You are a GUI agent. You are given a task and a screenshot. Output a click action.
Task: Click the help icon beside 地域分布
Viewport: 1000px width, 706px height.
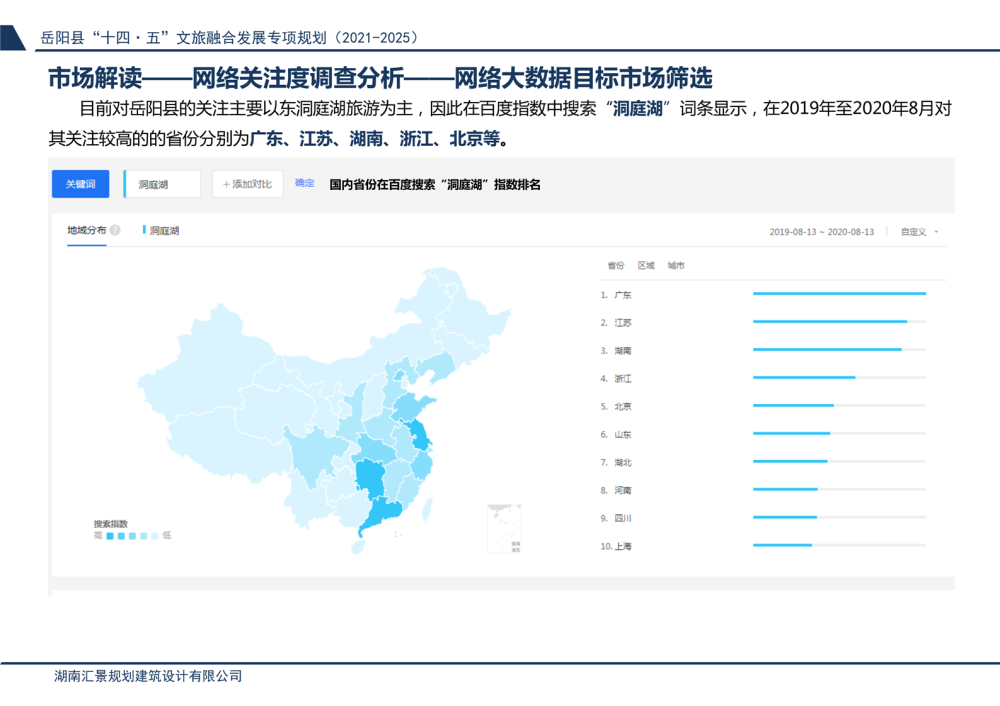pyautogui.click(x=115, y=231)
